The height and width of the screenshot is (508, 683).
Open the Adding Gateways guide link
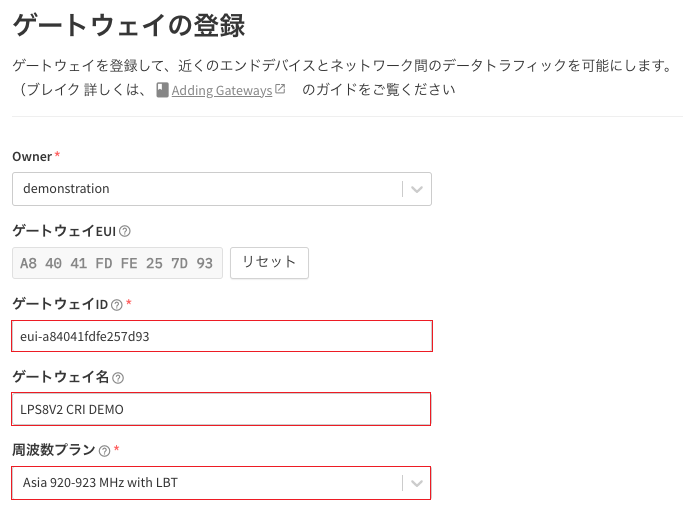pos(222,90)
